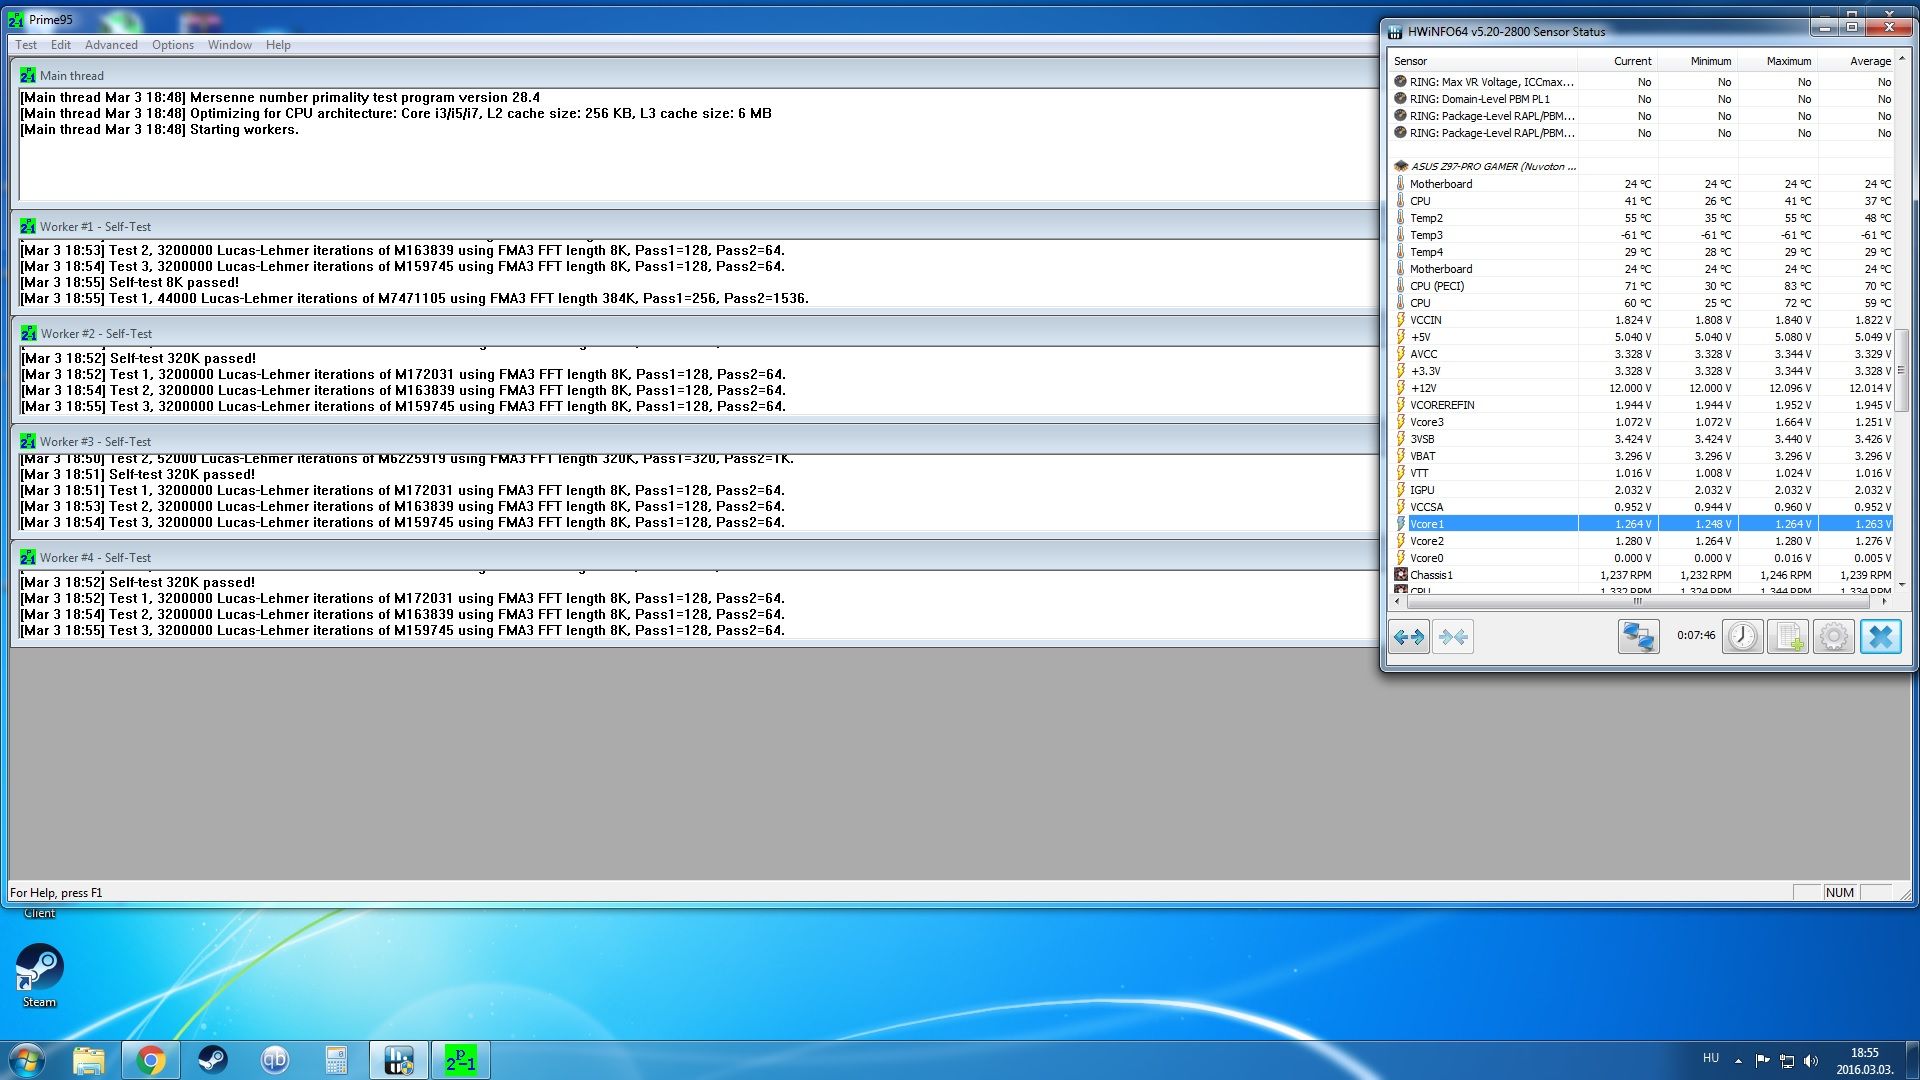Open clock showing 18:55
This screenshot has height=1080, width=1920.
pos(1864,1060)
